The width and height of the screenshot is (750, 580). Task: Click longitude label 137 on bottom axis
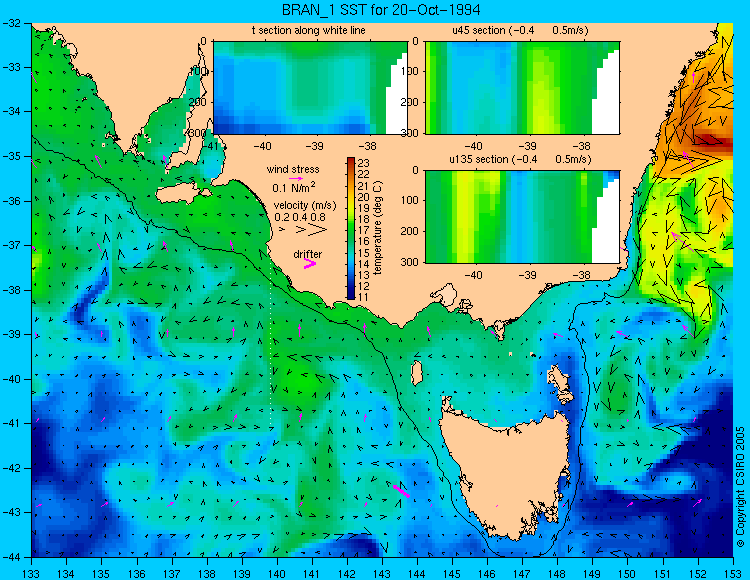(x=172, y=574)
